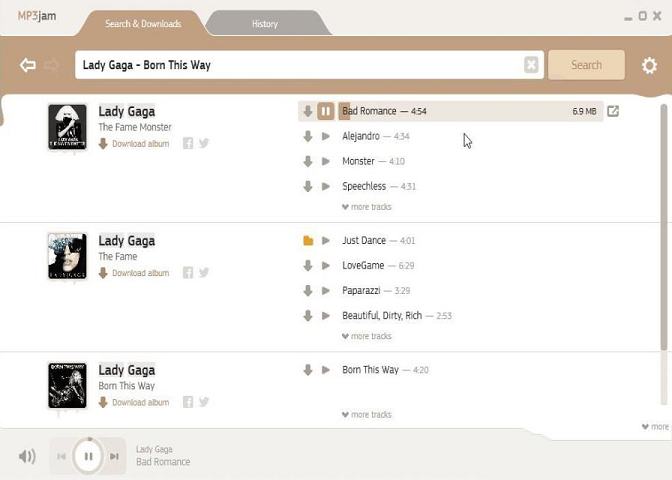
Task: Download The Fame album
Action: click(134, 273)
